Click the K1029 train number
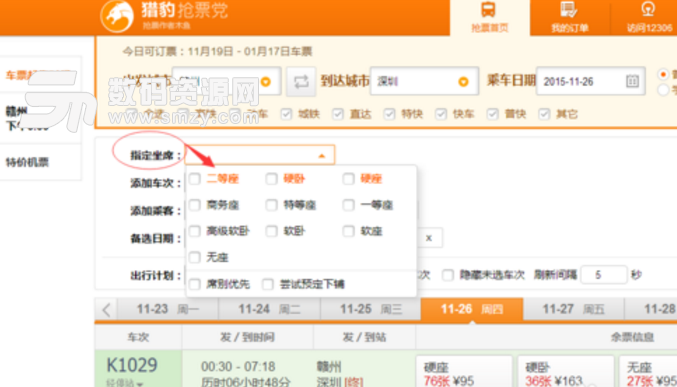The height and width of the screenshot is (387, 677). [x=132, y=365]
